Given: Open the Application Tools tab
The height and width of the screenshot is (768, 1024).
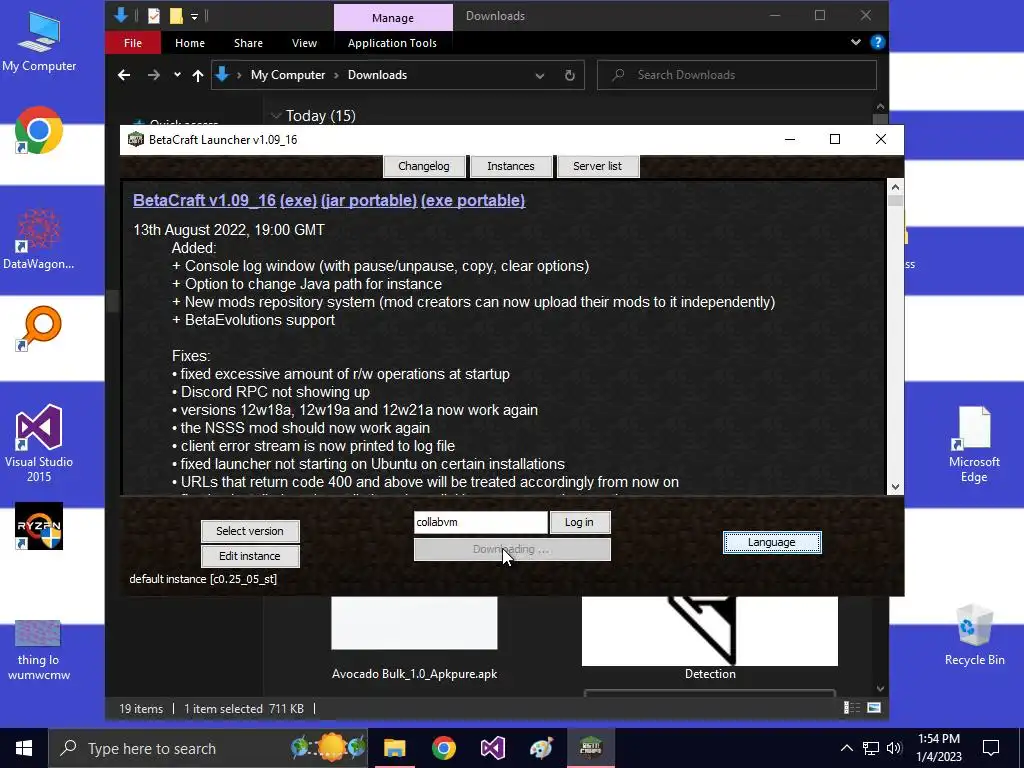Looking at the screenshot, I should pyautogui.click(x=392, y=43).
